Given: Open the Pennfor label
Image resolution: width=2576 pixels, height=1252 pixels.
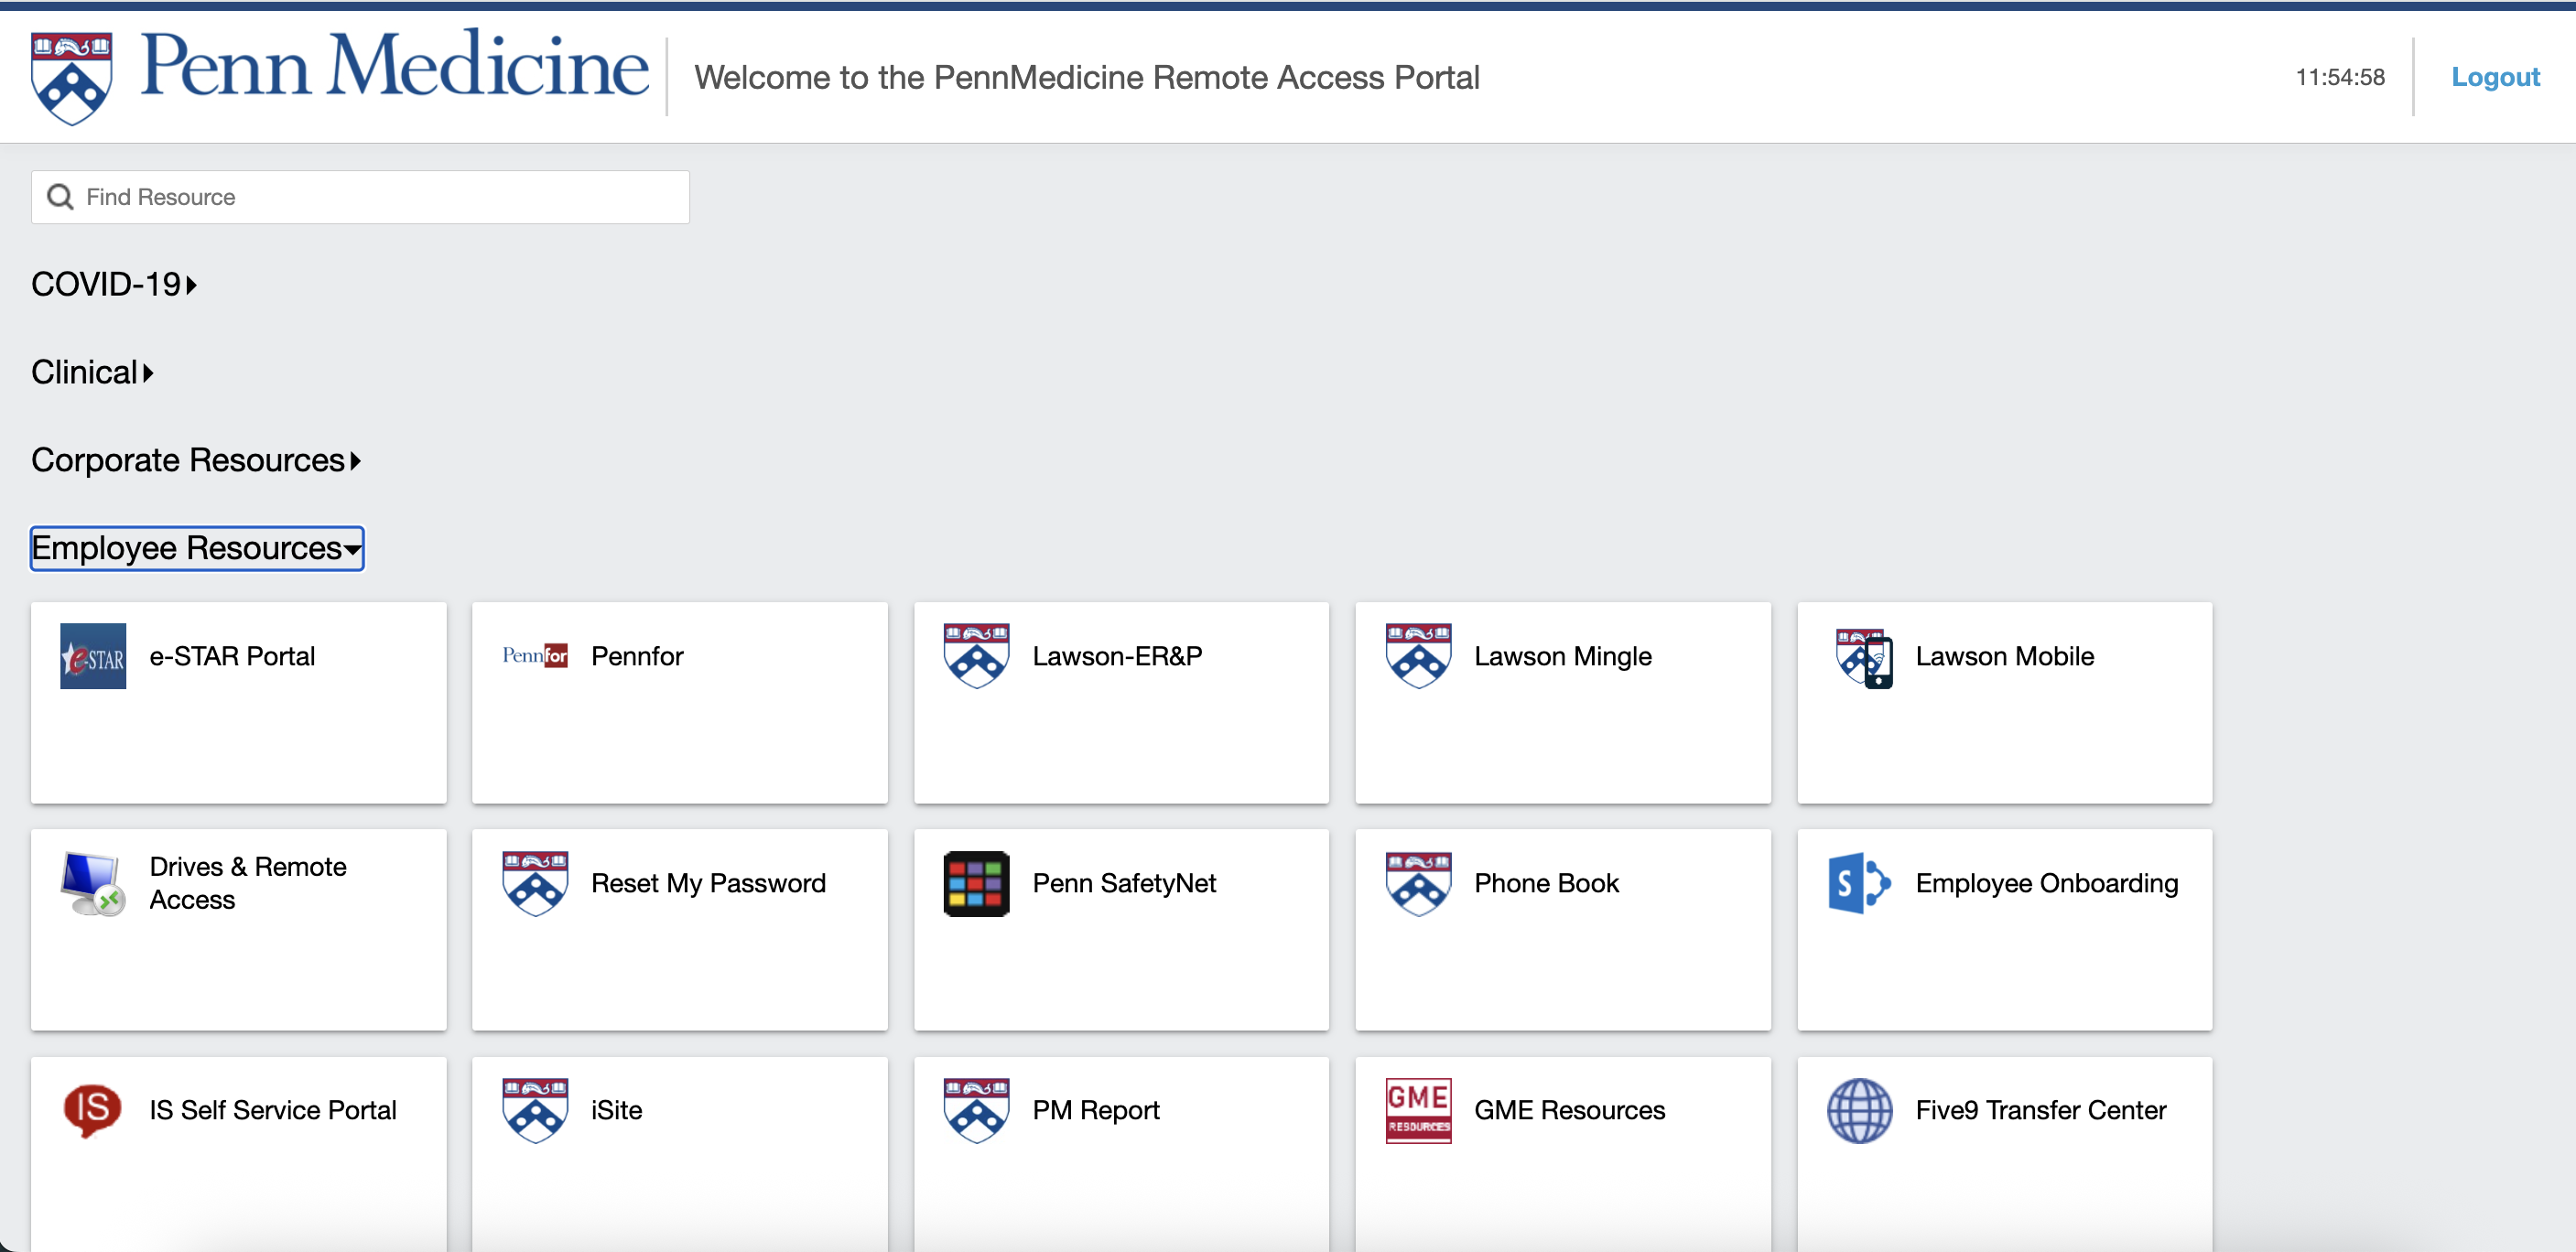Looking at the screenshot, I should tap(637, 656).
